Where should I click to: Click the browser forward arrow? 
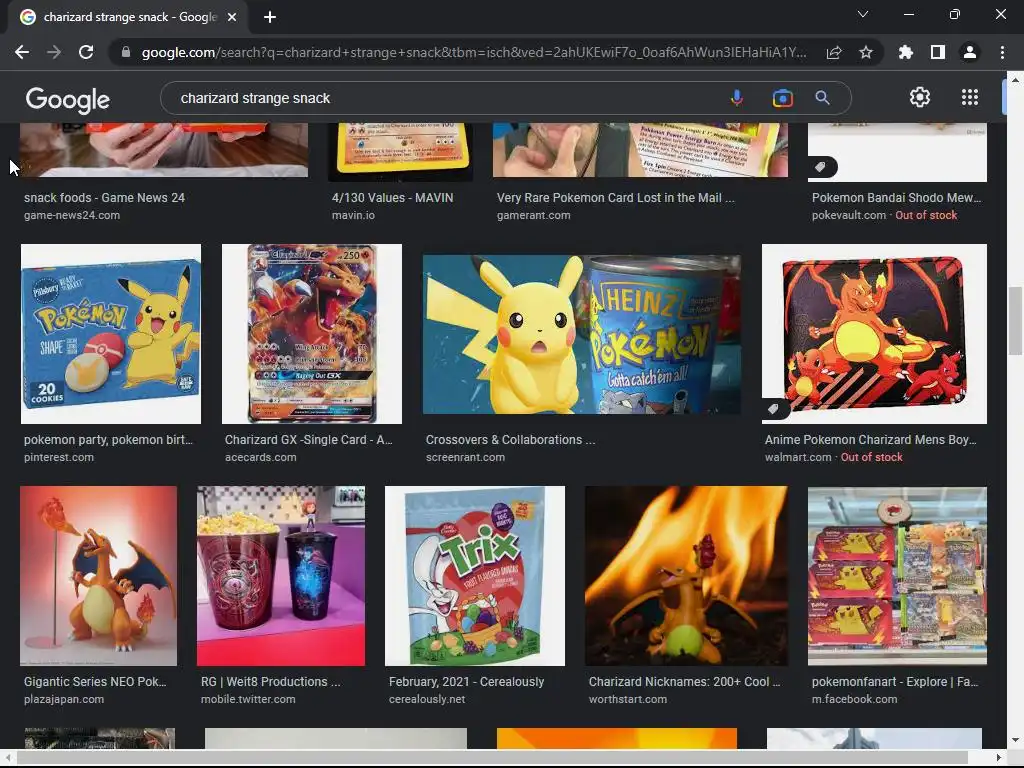point(54,52)
